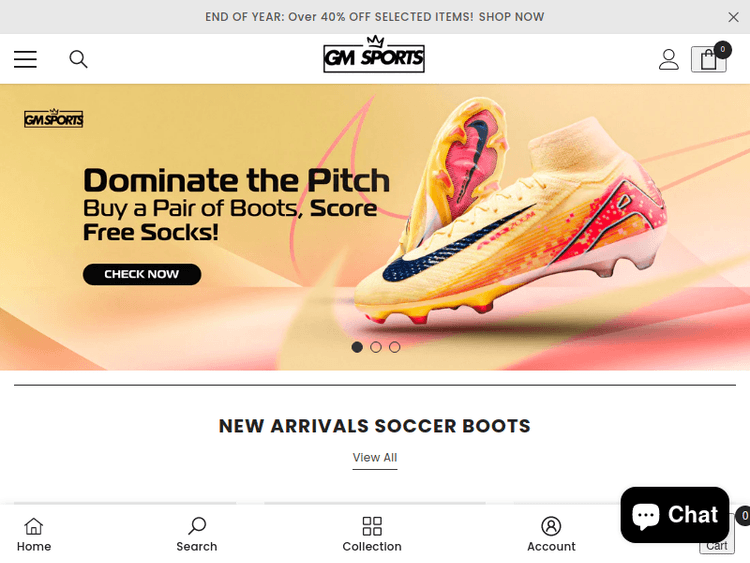The width and height of the screenshot is (750, 563).
Task: Click the New Arrivals Soccer Boots heading
Action: [375, 426]
